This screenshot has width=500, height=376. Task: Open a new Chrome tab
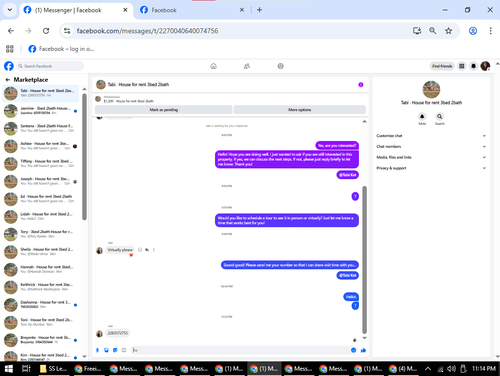259,10
